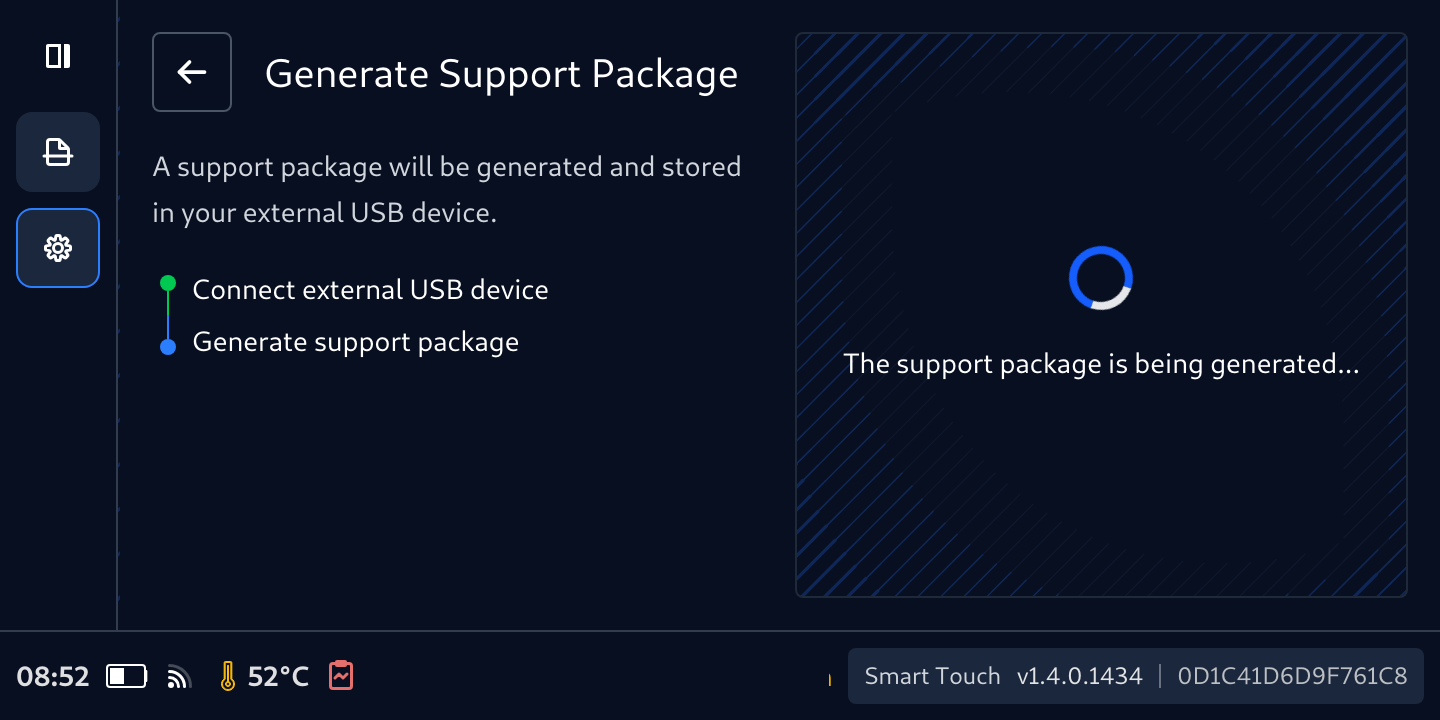Click the yellow thermometer icon
The image size is (1440, 720).
point(228,677)
